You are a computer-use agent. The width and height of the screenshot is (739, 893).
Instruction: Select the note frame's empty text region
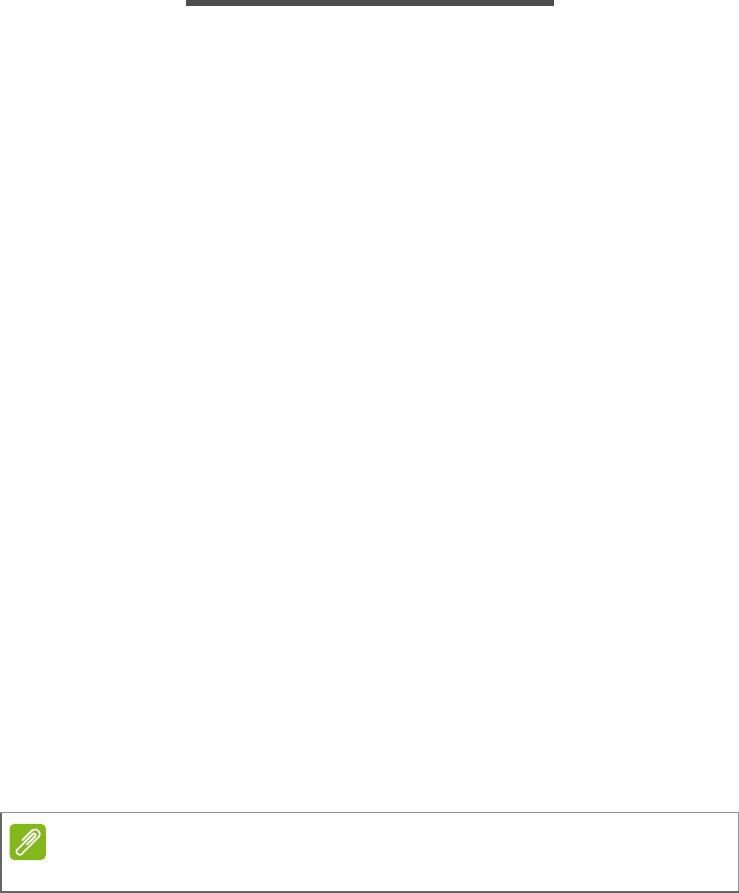392,852
